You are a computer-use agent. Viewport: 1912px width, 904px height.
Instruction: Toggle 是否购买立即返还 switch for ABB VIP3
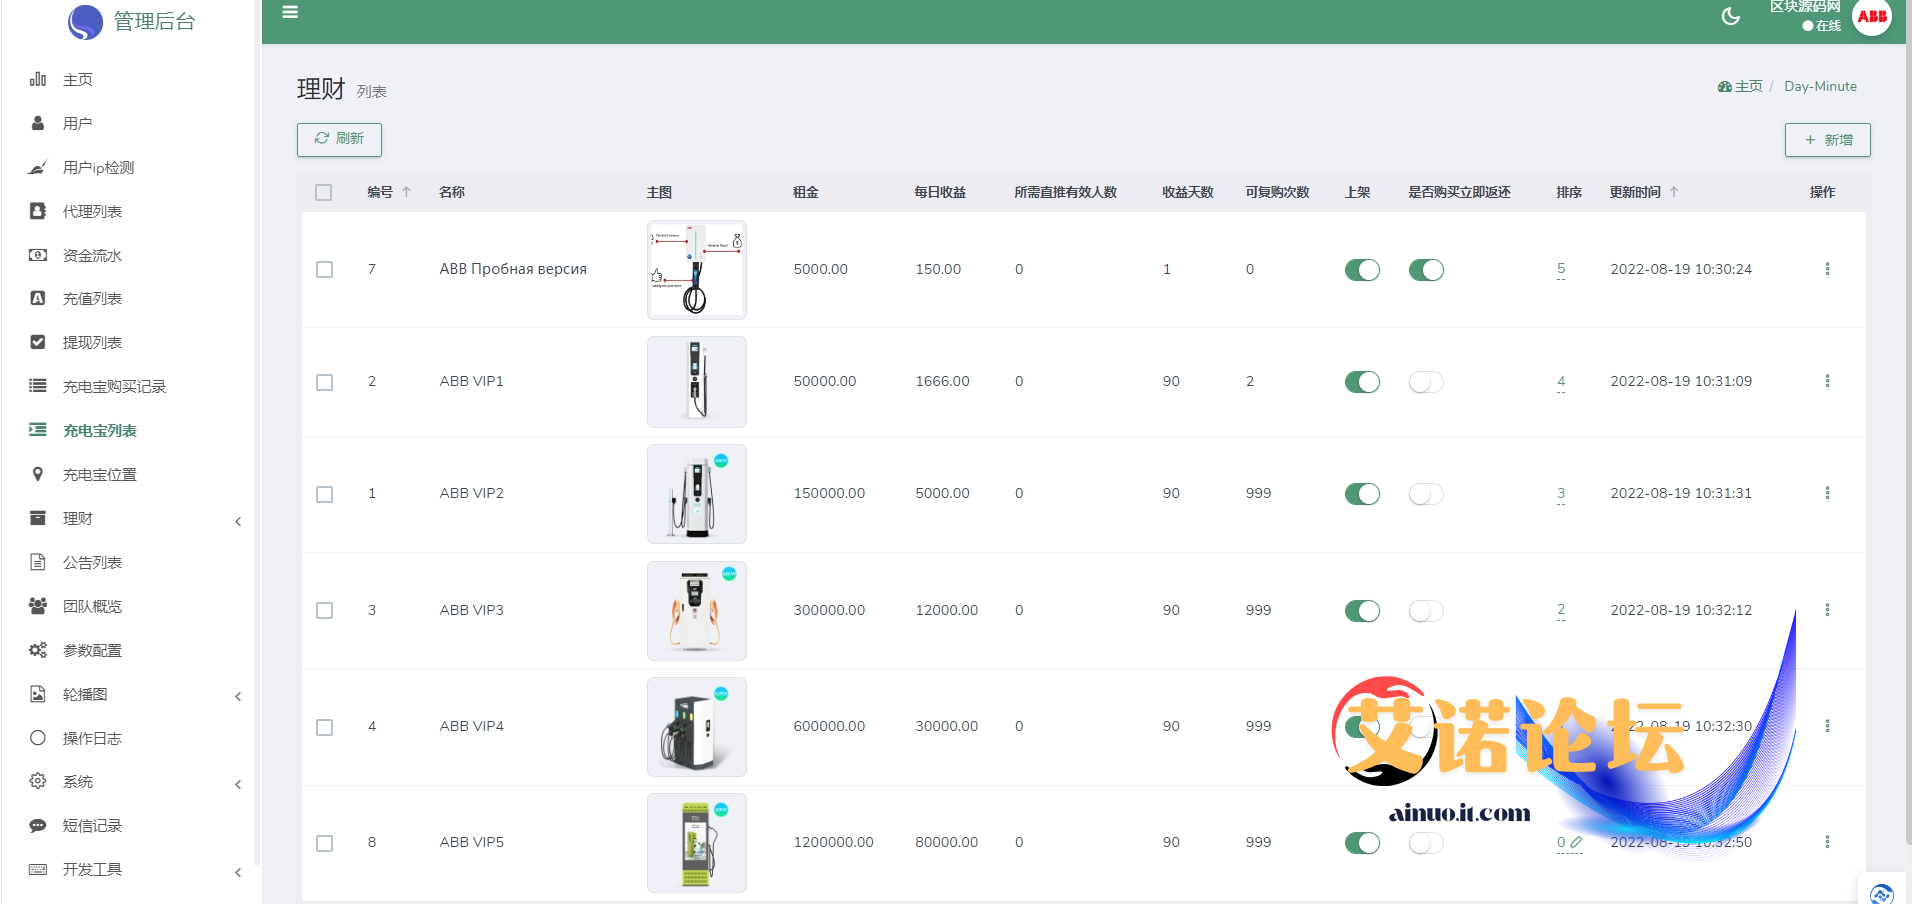click(1426, 611)
